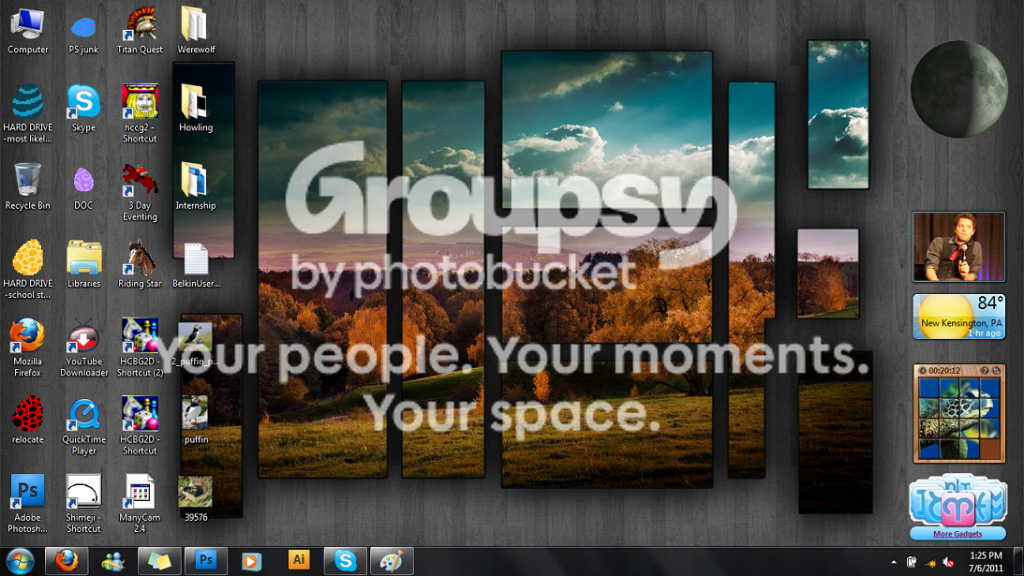Open the 1:25 PM clock and date
The width and height of the screenshot is (1024, 576).
tap(985, 562)
